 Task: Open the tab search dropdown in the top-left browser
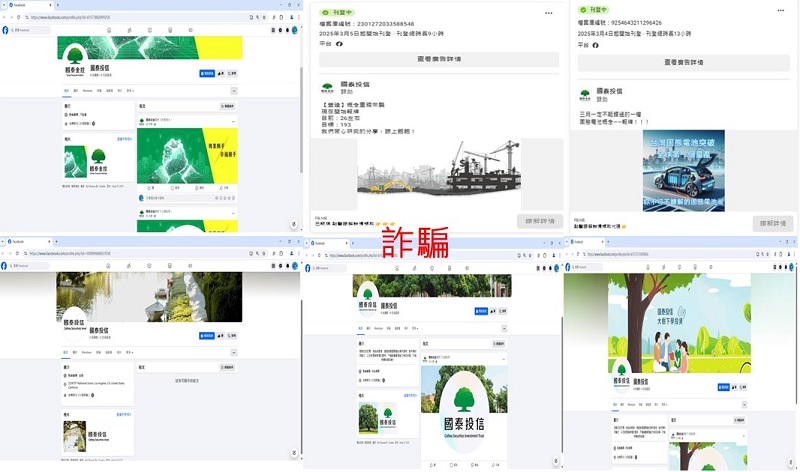point(4,5)
